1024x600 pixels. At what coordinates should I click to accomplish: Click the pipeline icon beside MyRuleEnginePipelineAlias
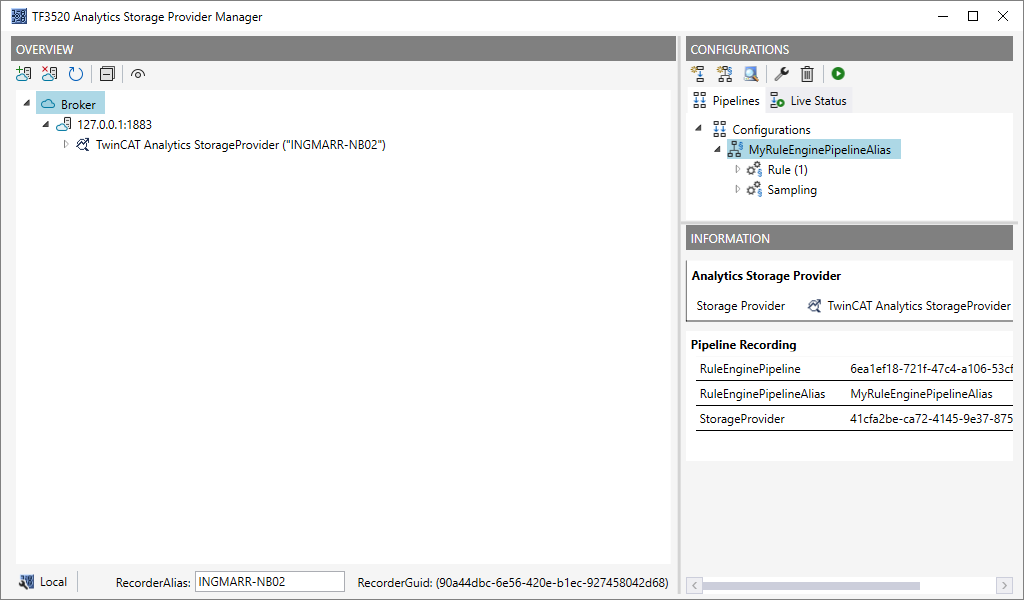point(735,150)
